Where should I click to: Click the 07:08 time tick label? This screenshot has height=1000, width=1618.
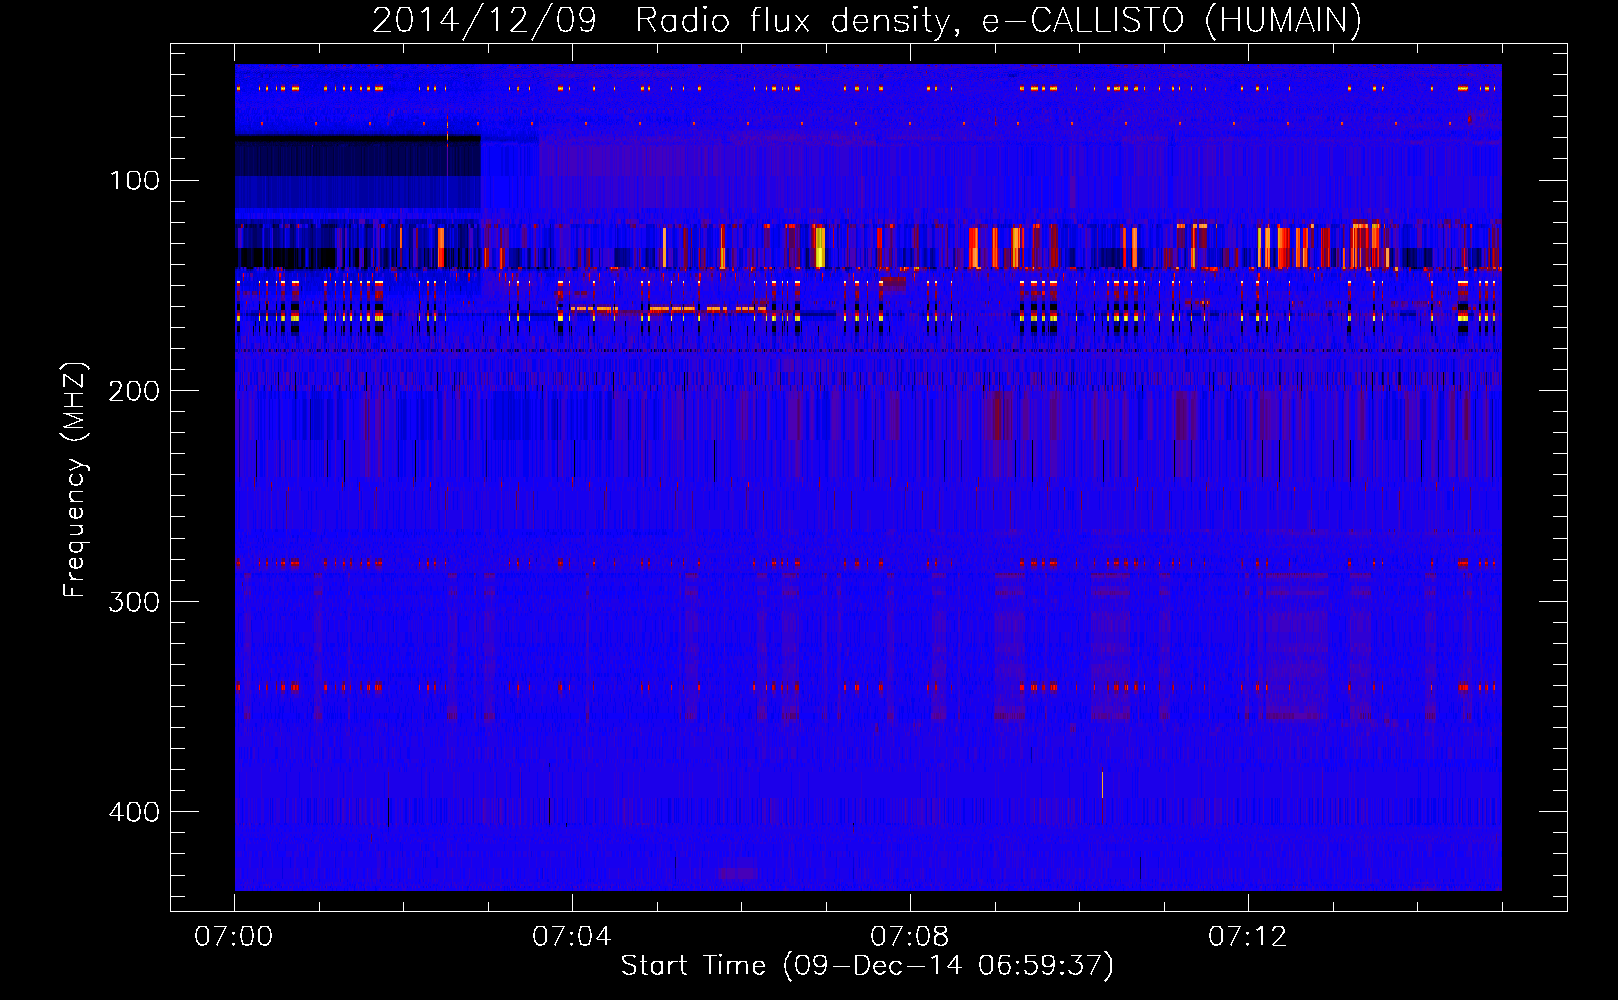[x=910, y=936]
